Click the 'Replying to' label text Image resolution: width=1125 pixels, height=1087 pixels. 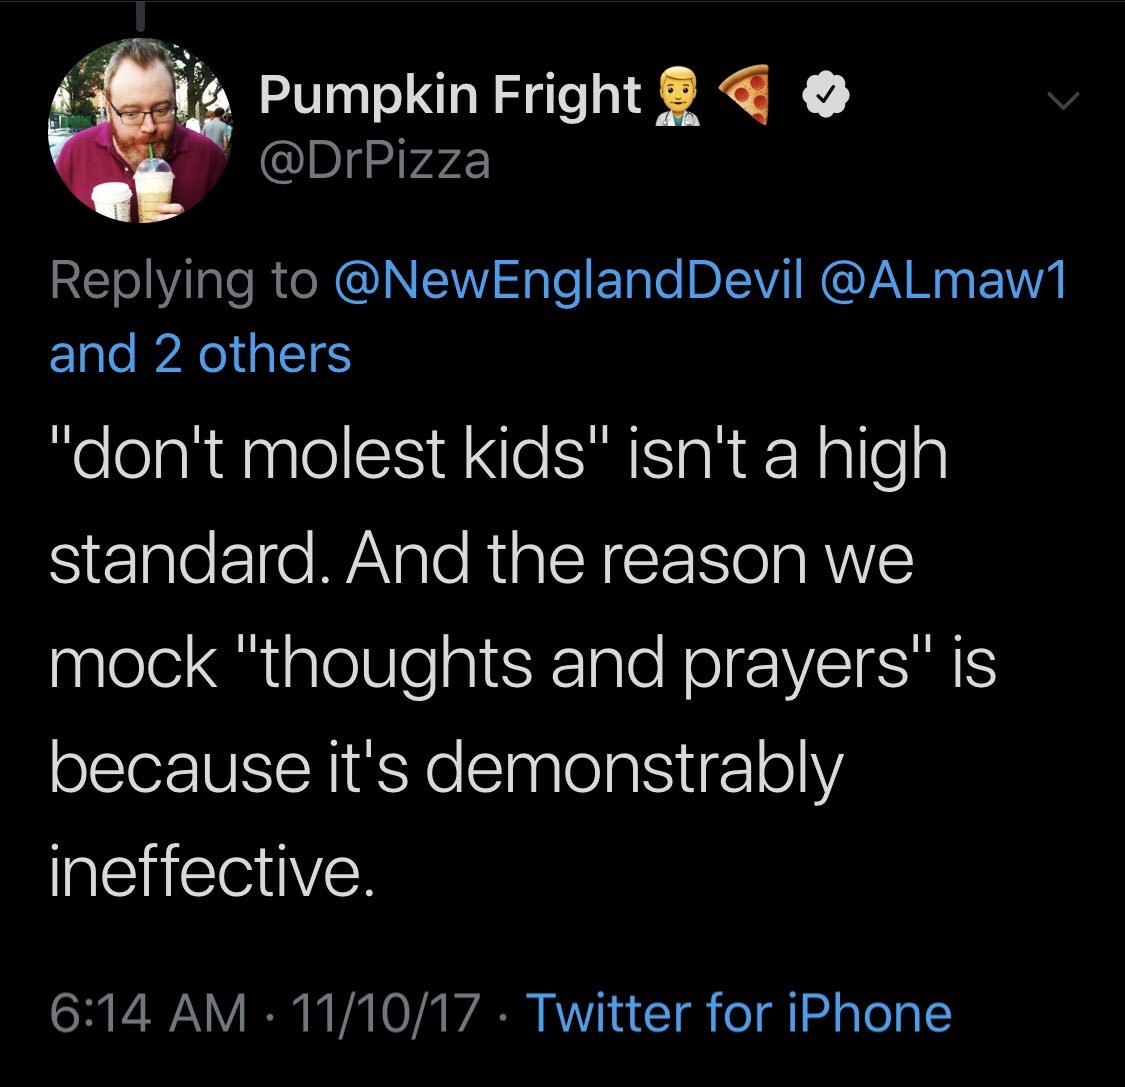(x=181, y=282)
